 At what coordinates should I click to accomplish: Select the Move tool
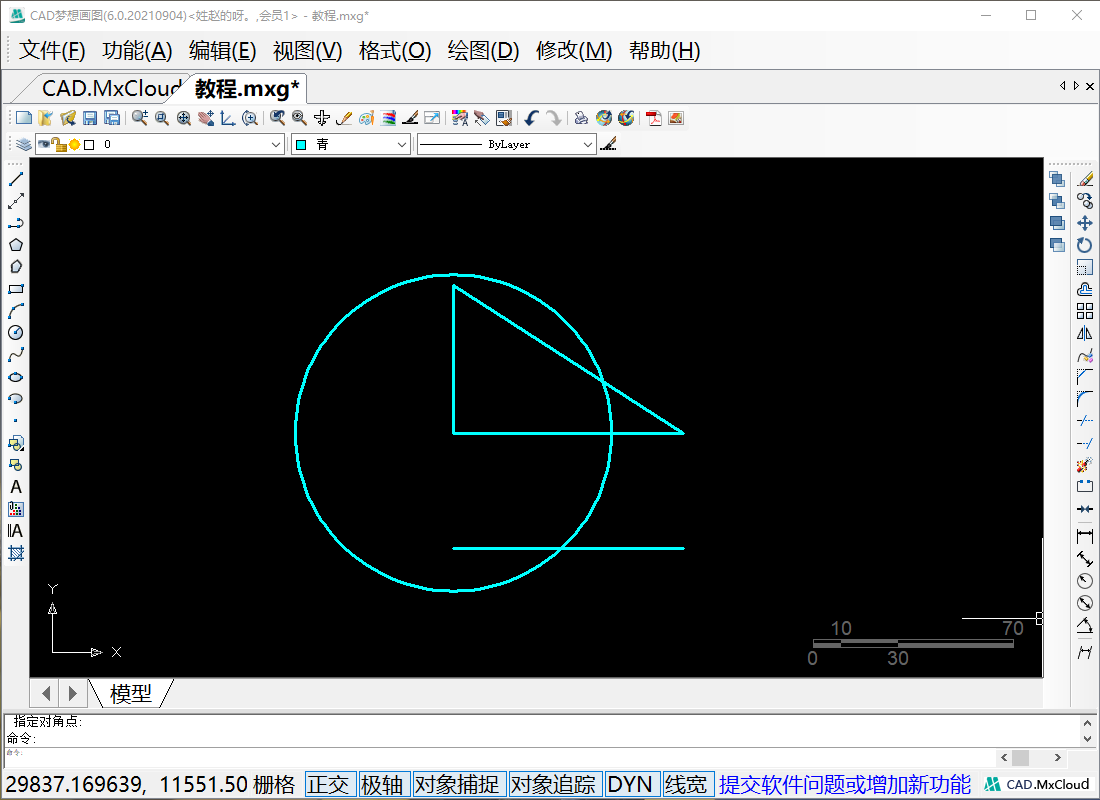1085,223
